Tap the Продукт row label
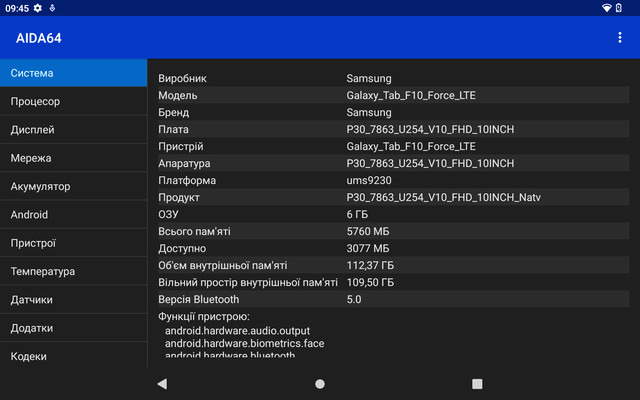 coord(179,198)
